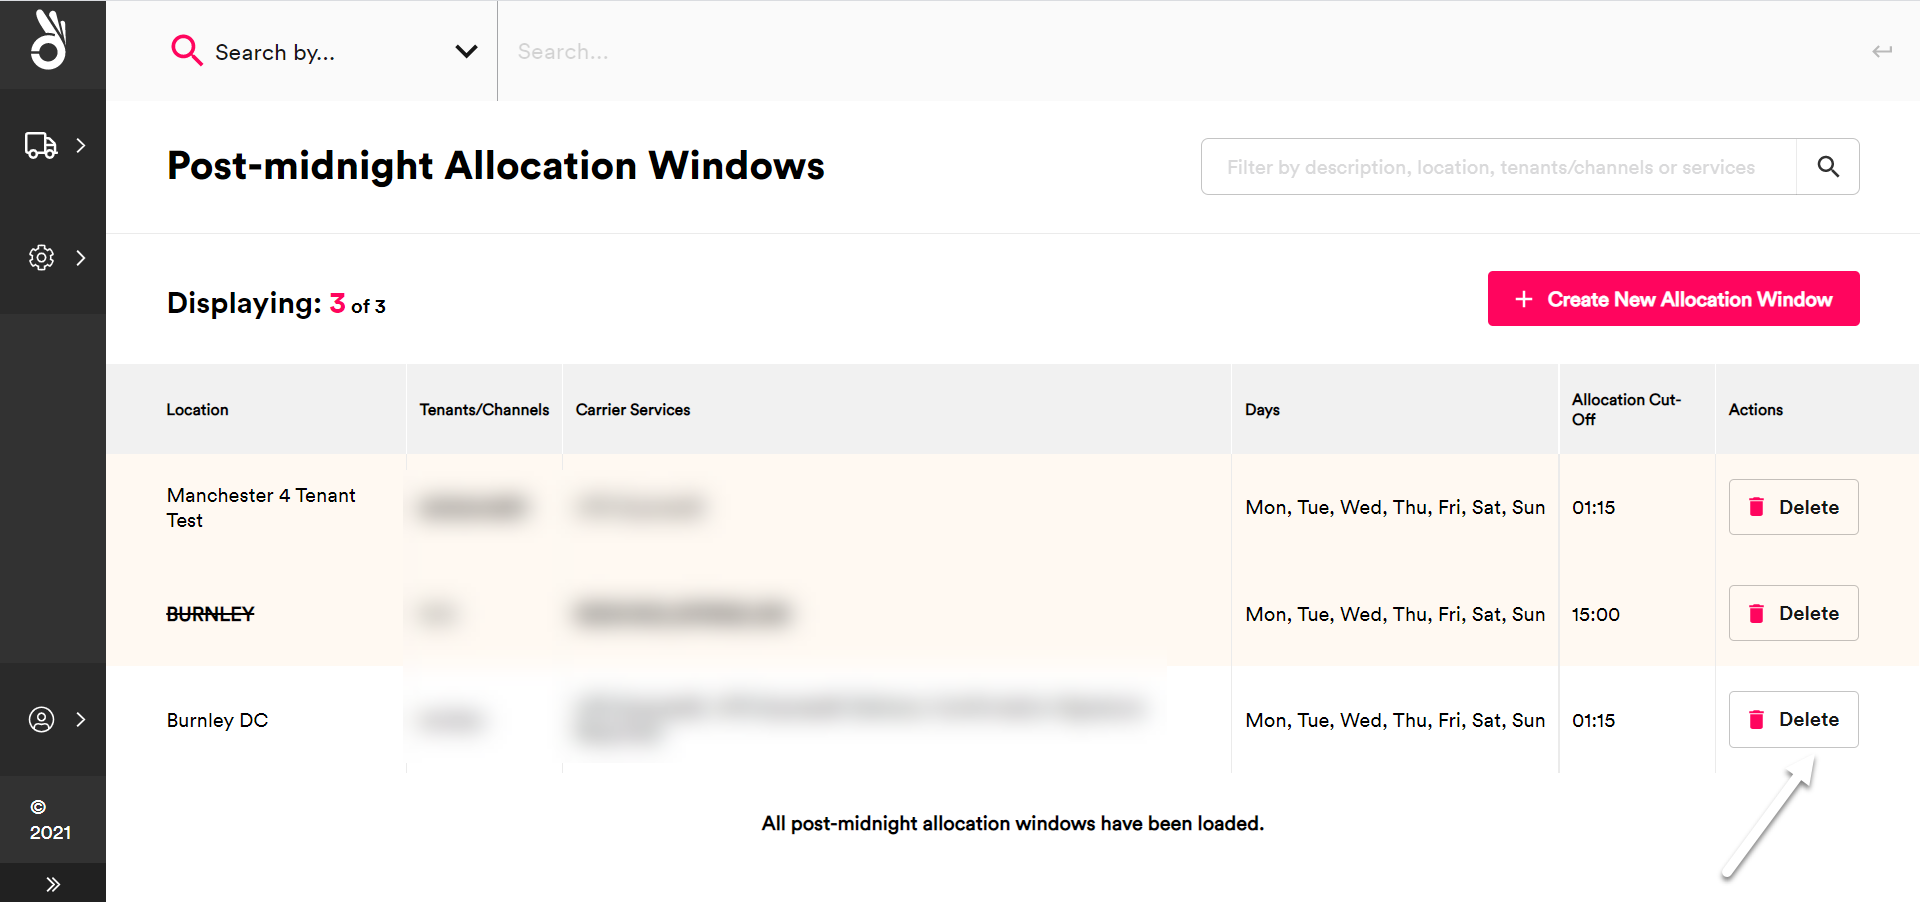Click the days list in Manchester row

[x=1395, y=507]
